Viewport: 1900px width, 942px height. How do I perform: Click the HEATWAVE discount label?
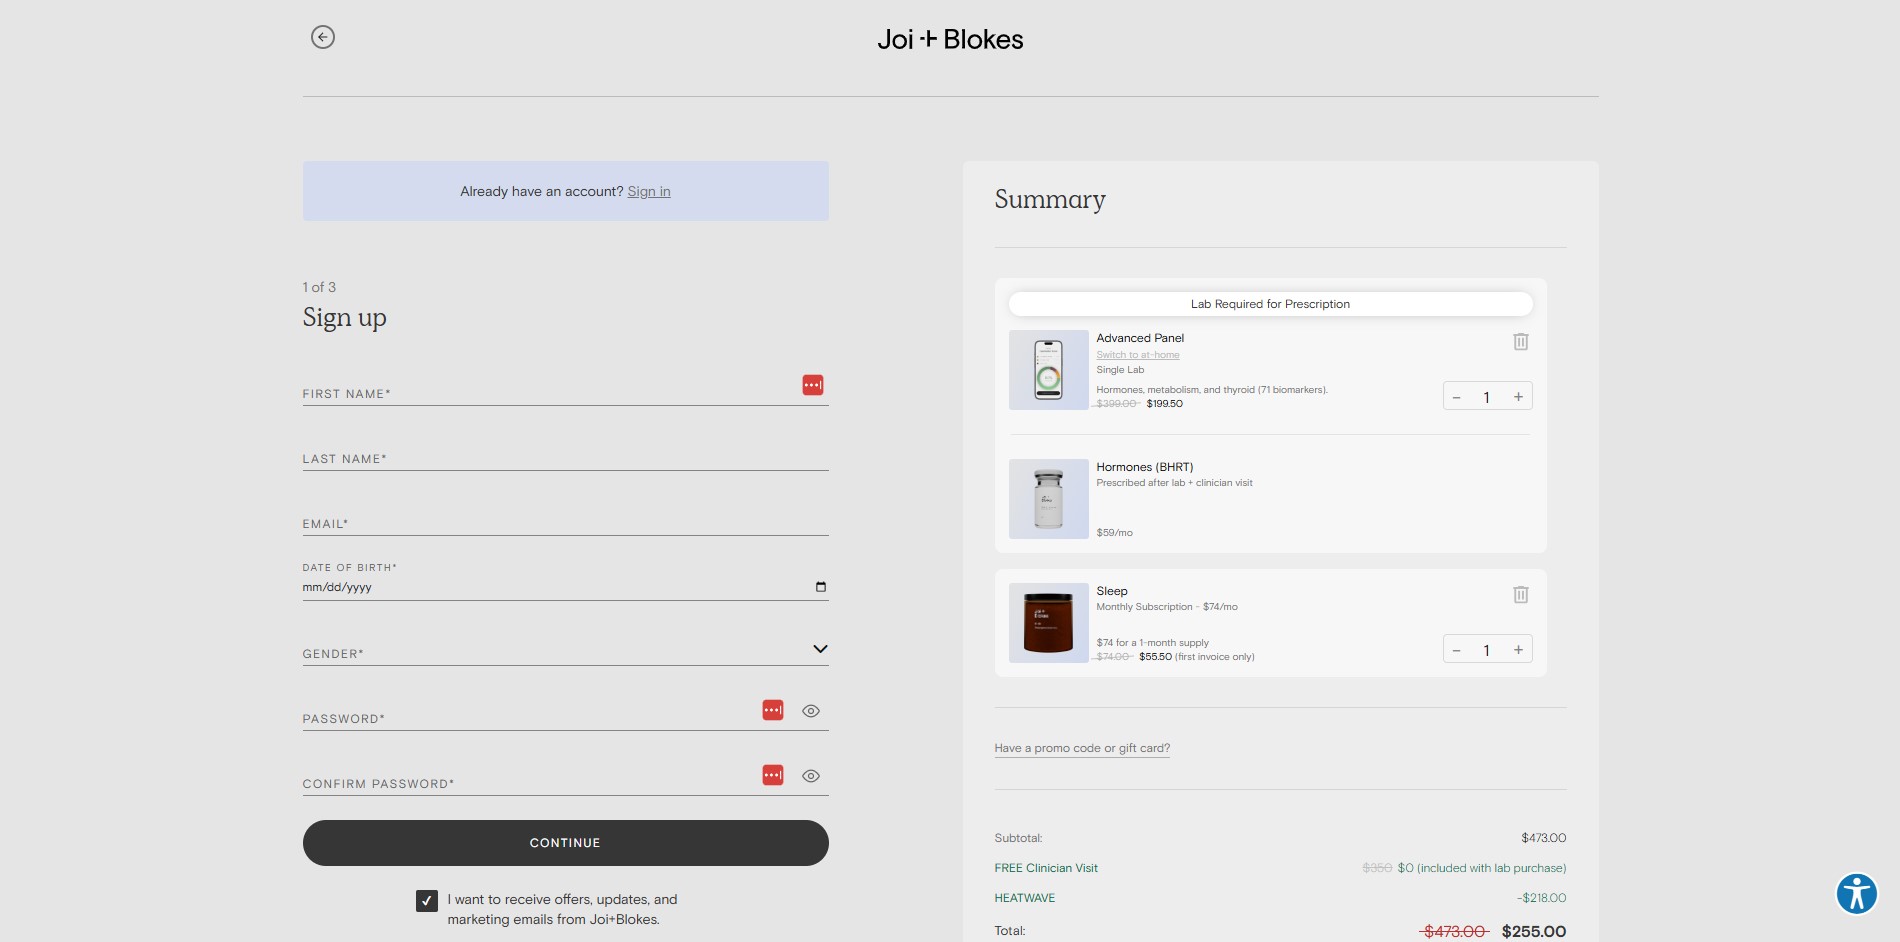[1025, 898]
